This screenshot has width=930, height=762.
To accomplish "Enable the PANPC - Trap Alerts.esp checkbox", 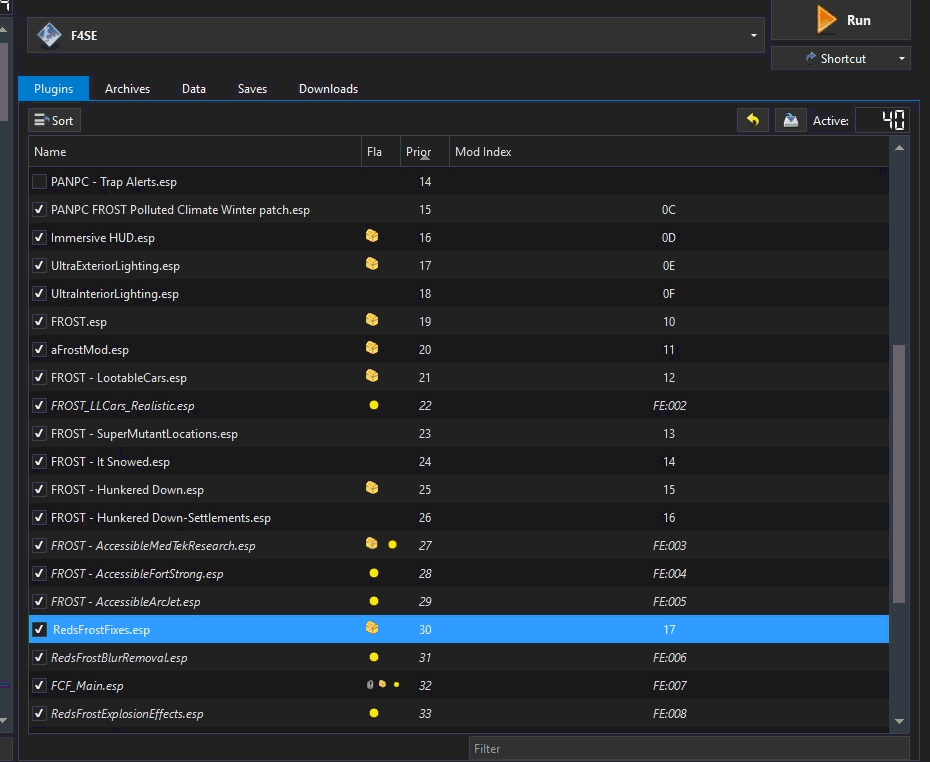I will coord(40,182).
